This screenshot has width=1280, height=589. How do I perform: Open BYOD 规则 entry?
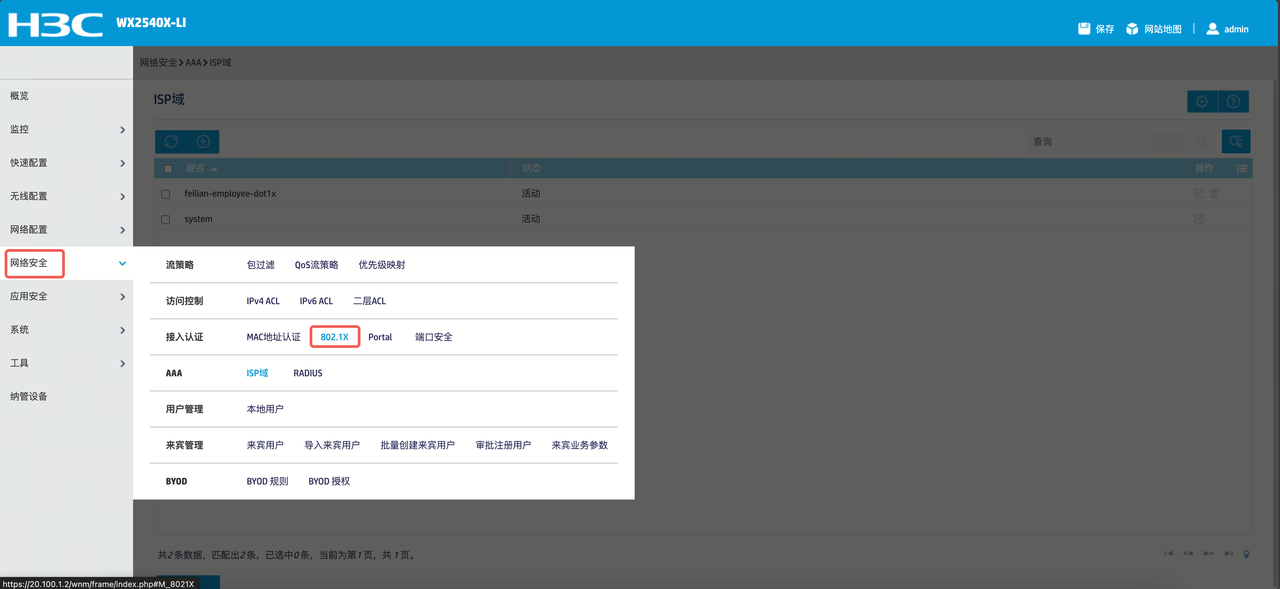[x=267, y=481]
